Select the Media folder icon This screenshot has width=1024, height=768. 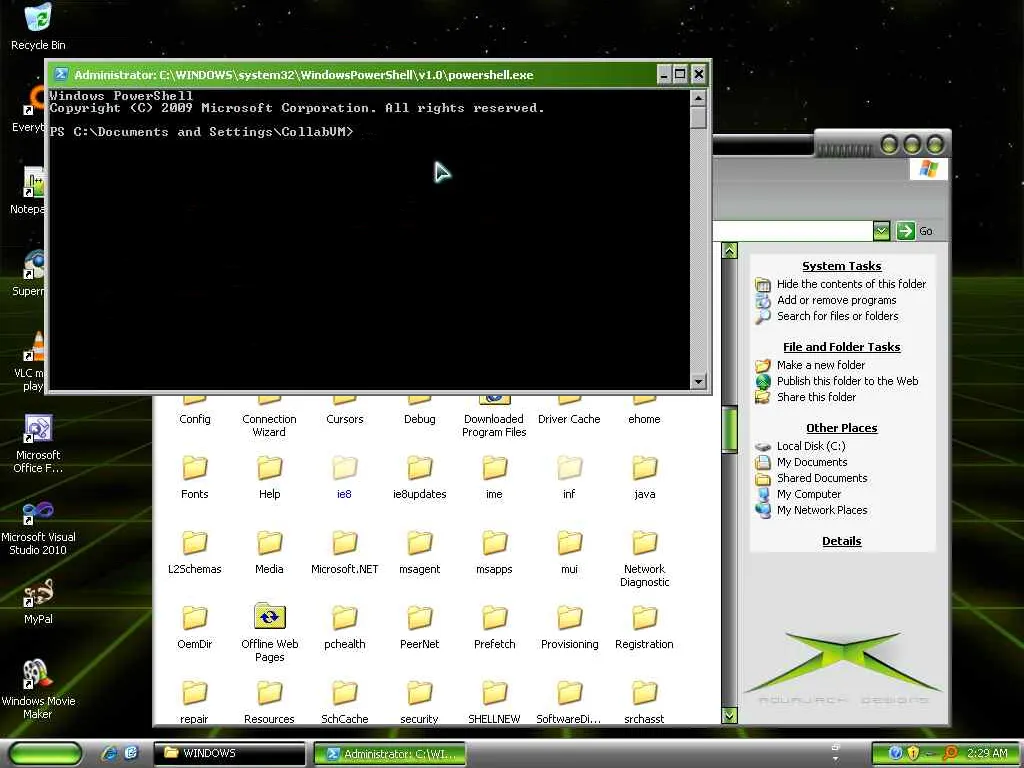pos(269,543)
